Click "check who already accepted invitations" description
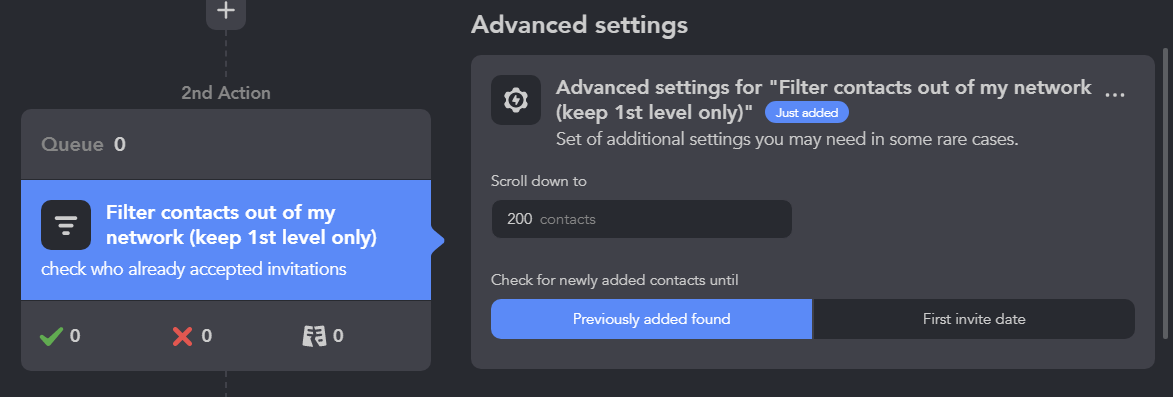1173x397 pixels. (194, 269)
